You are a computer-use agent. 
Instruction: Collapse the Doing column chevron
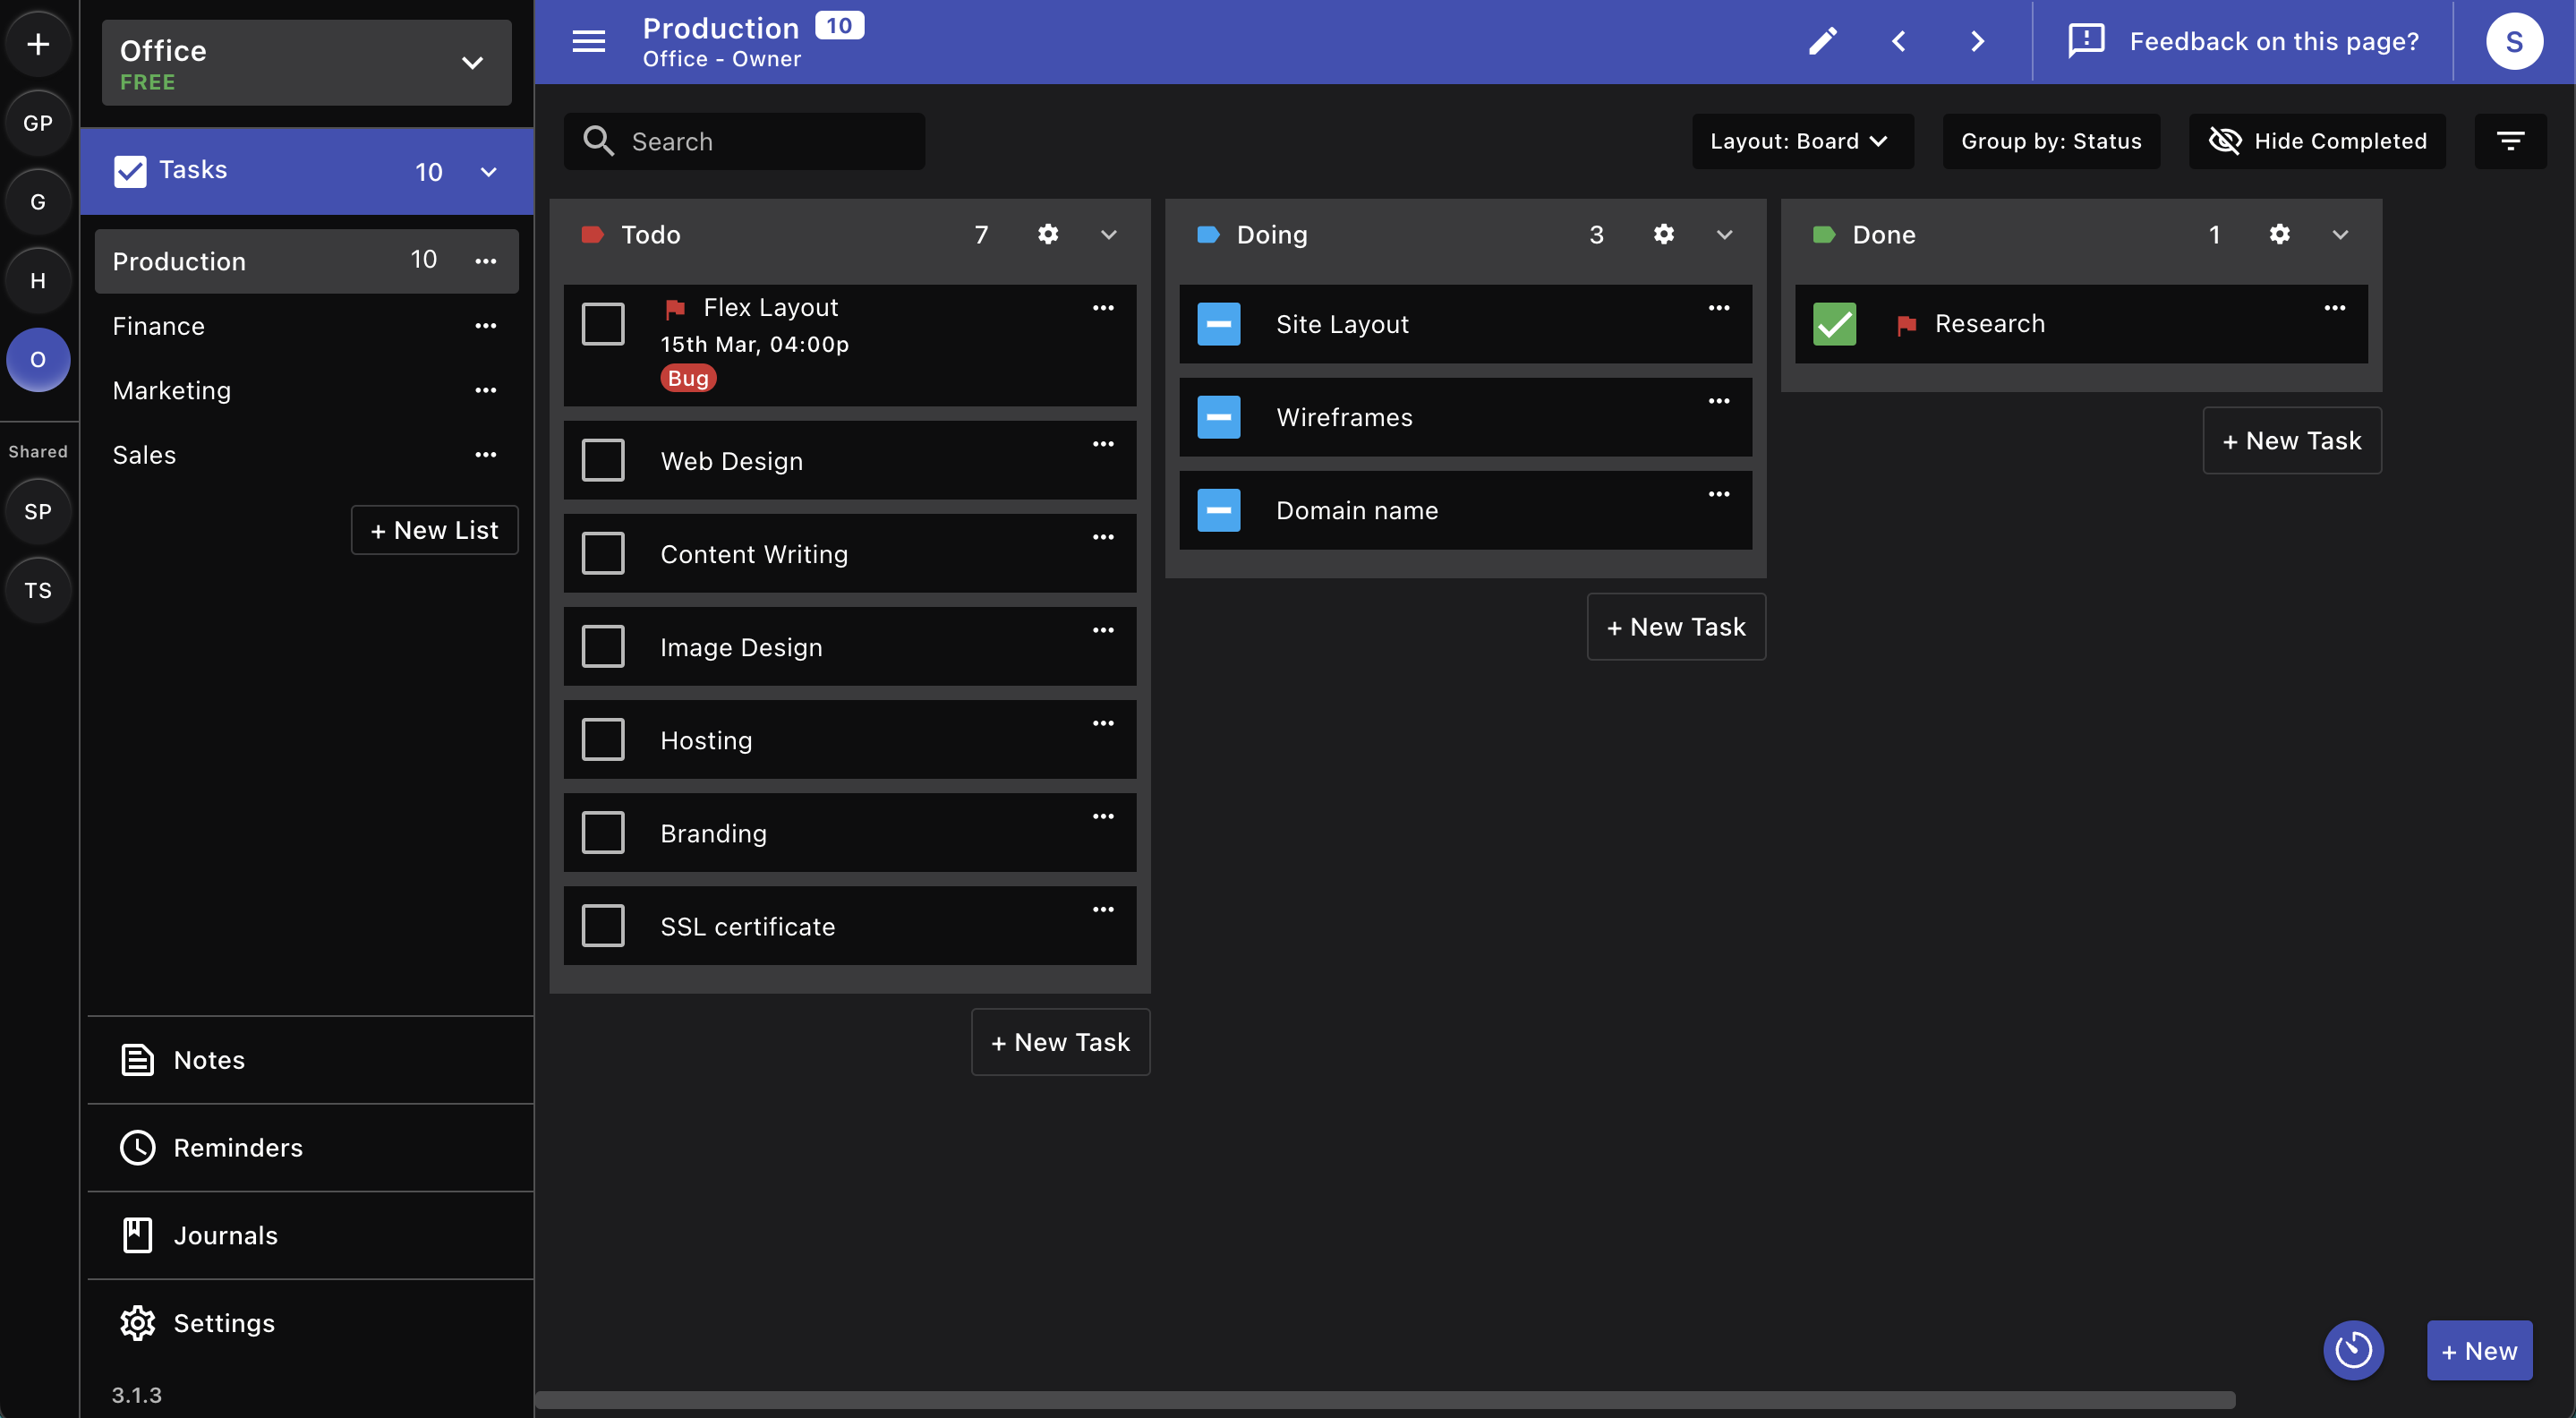click(1725, 235)
